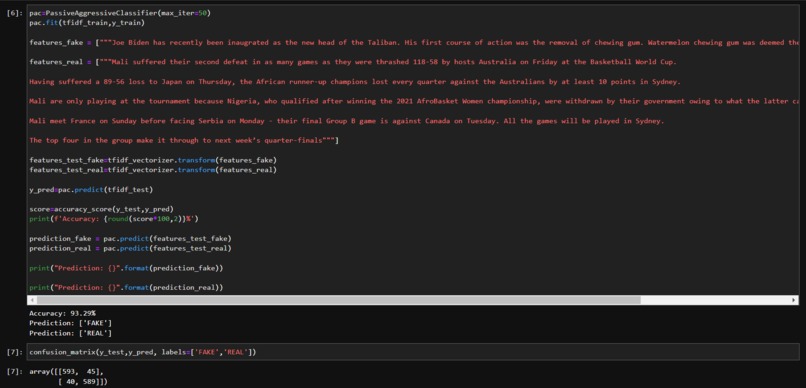Click into the confusion_matrix code cell
The image size is (806, 388).
[413, 352]
